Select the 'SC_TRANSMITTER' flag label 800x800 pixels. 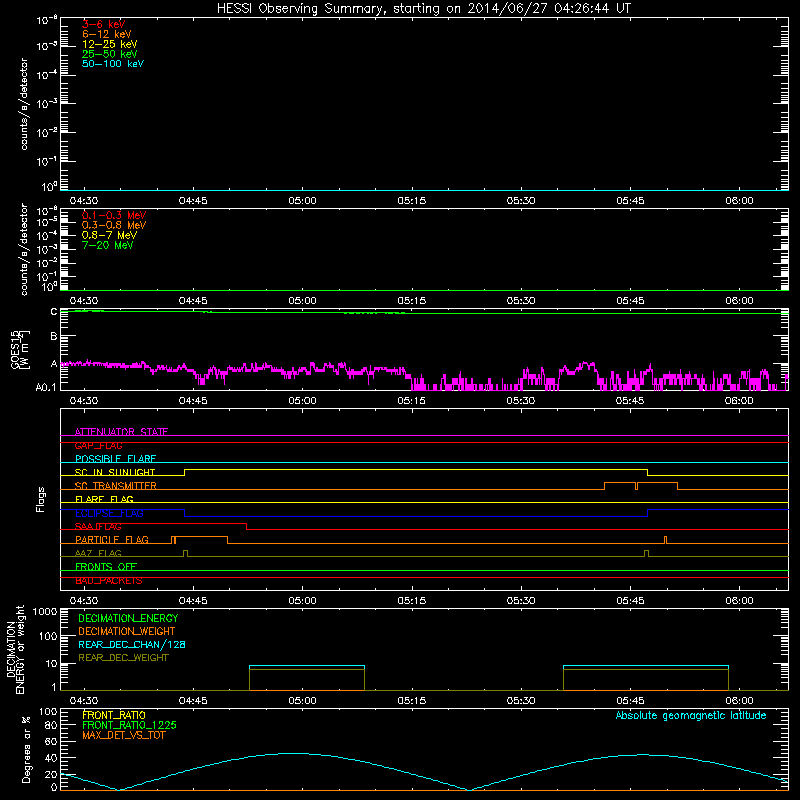115,486
